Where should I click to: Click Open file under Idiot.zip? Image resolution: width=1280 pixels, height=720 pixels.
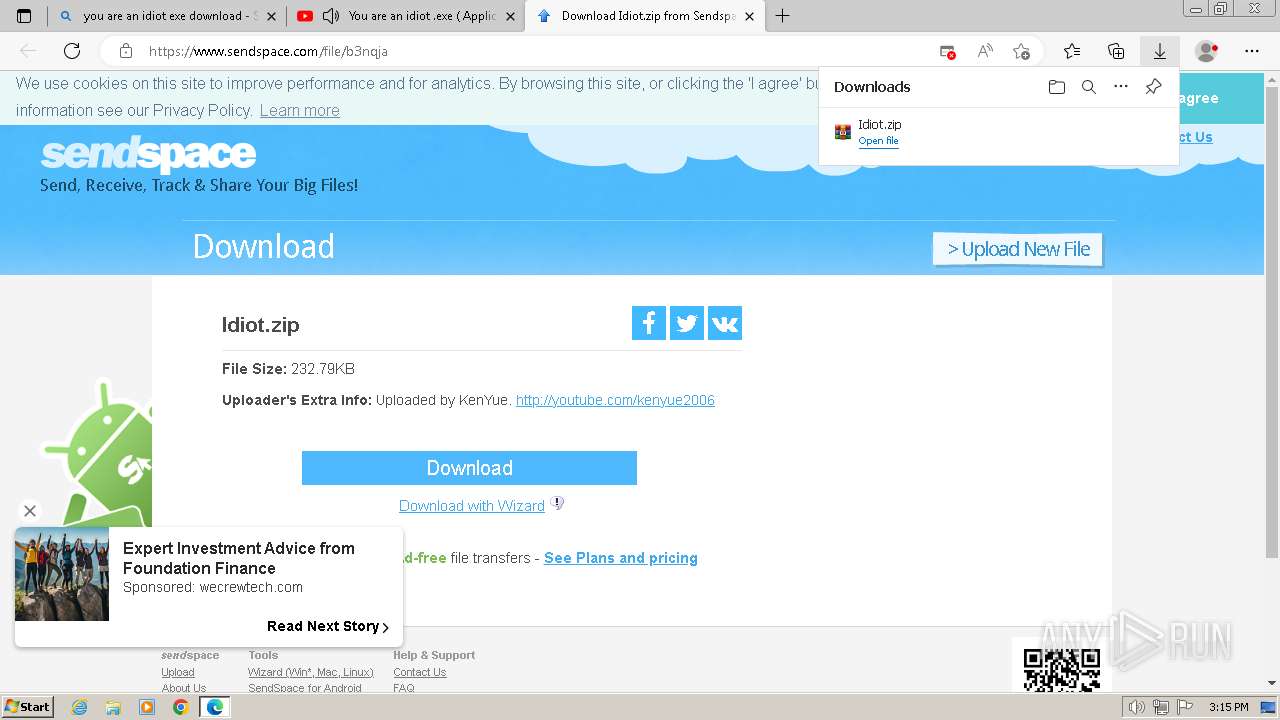pos(878,141)
